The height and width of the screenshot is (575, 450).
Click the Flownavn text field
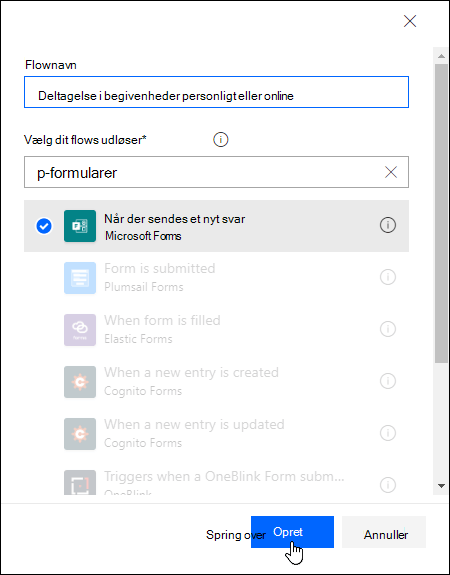(x=216, y=92)
